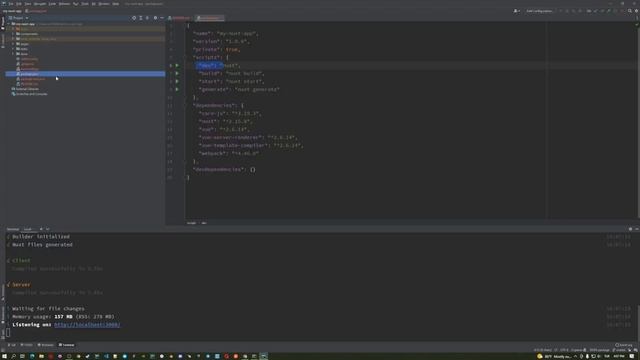Screen dimensions: 640x360
Task: Expand the node_modules folder
Action: point(13,39)
